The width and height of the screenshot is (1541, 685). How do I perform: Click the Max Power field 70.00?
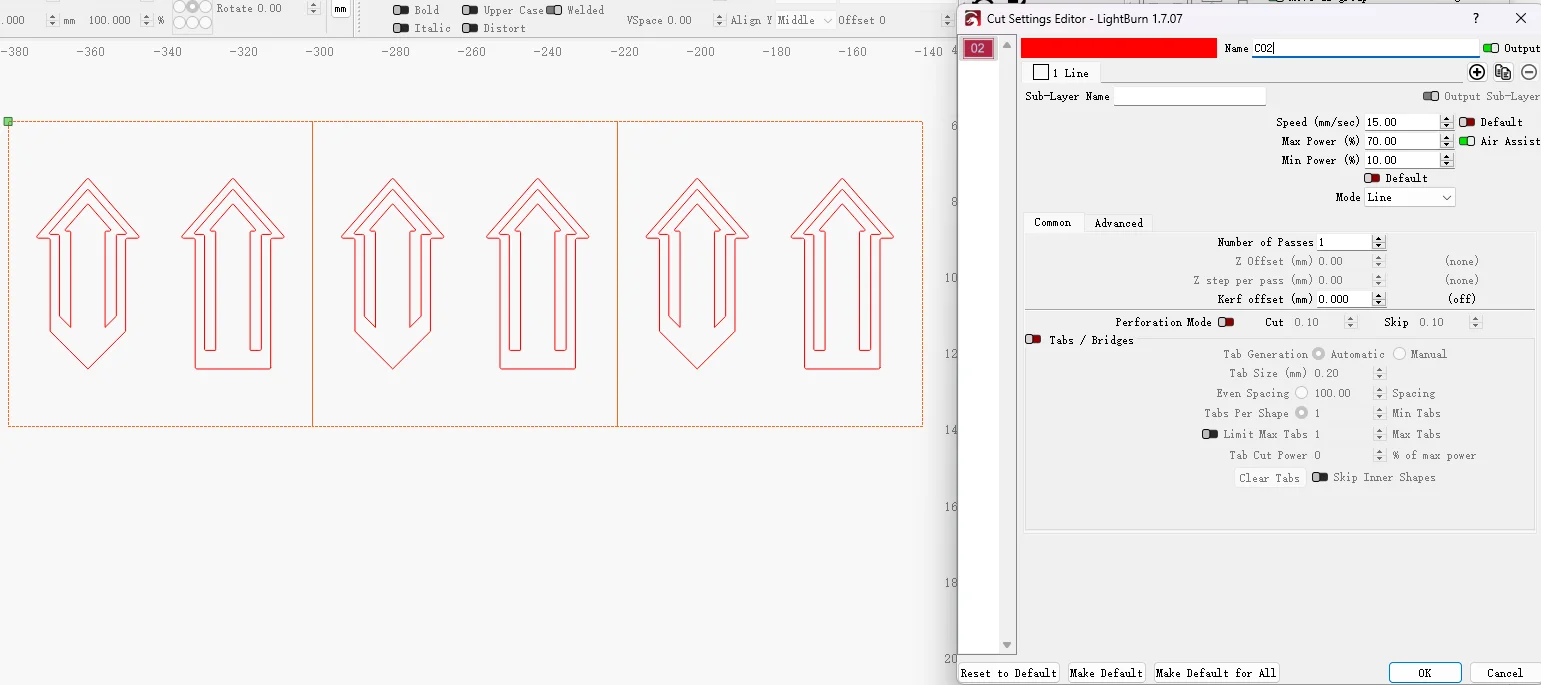coord(1402,141)
